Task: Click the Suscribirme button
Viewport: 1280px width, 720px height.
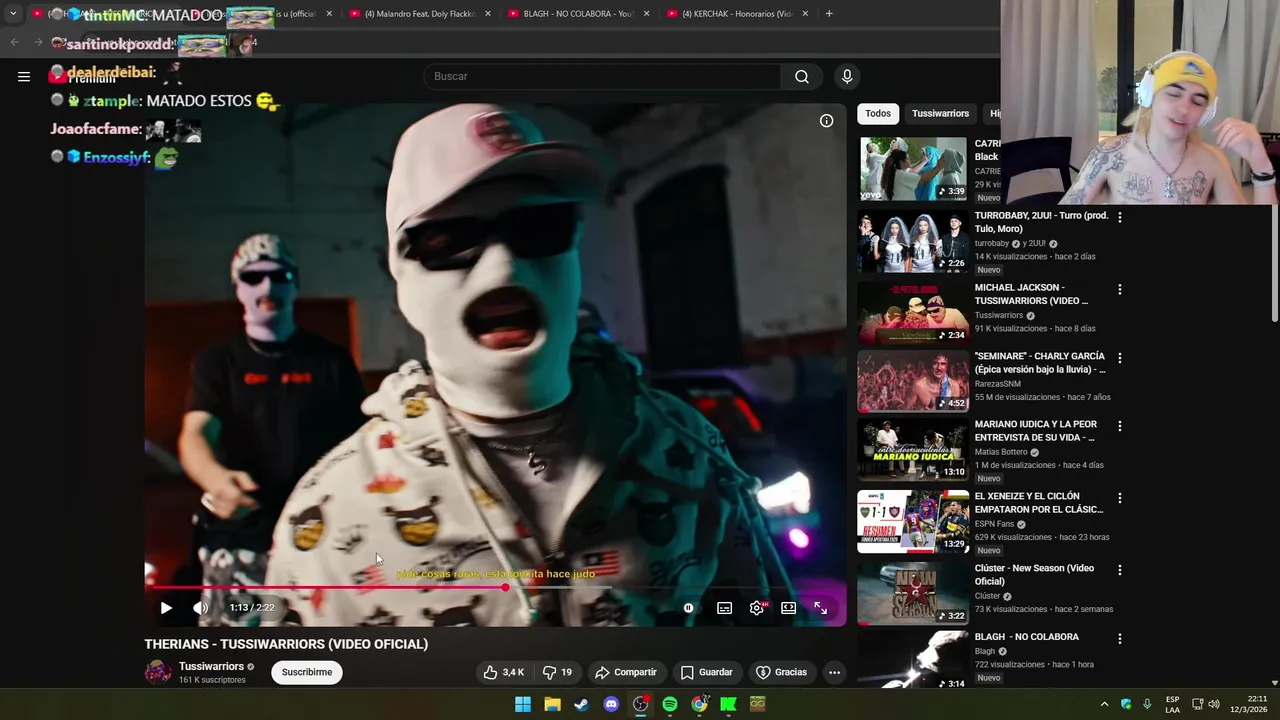Action: (307, 672)
